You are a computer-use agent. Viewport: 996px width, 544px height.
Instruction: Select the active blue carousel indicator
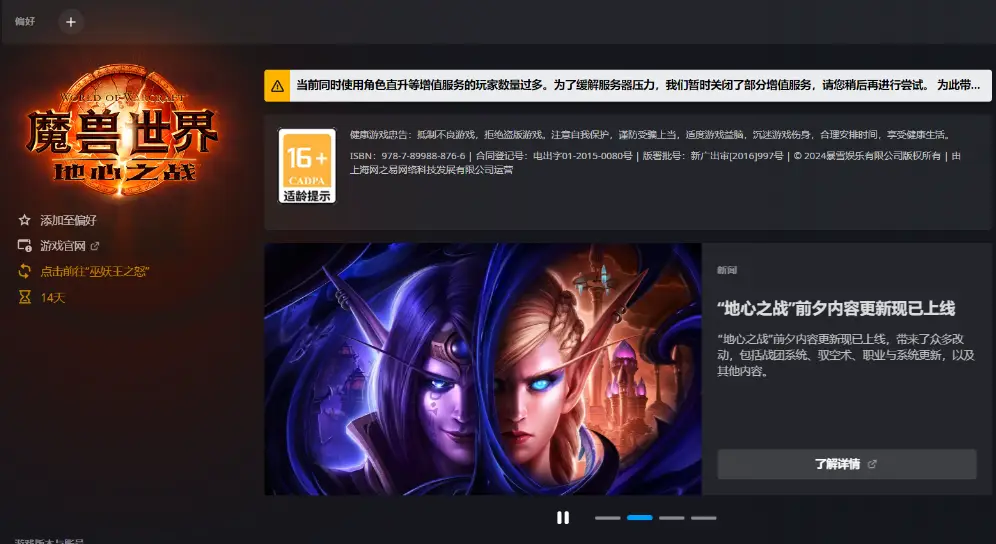[x=640, y=518]
